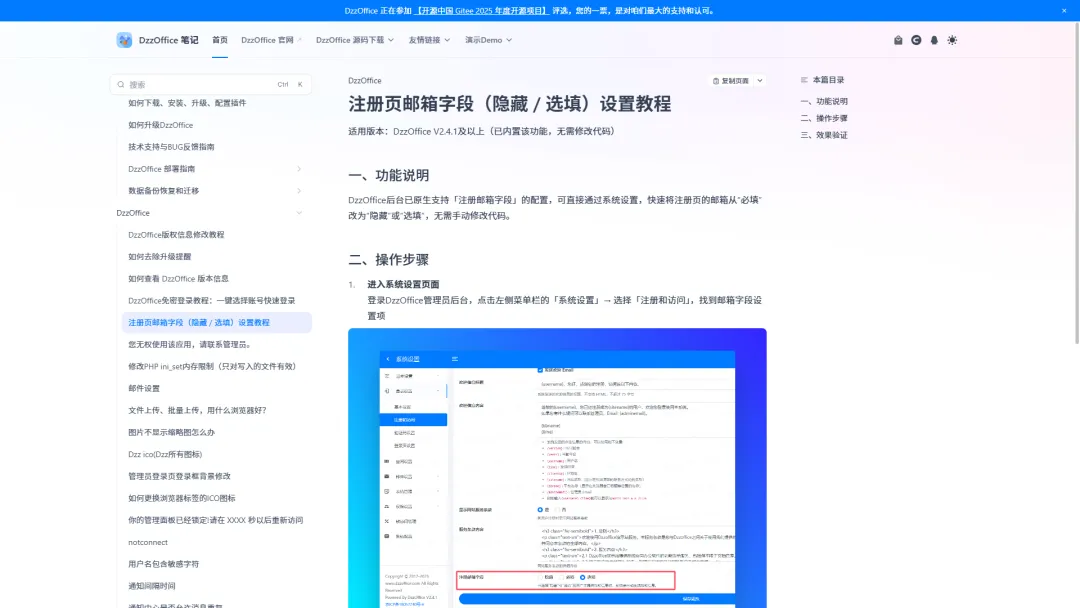Focus the 搜索 search input field
1080x608 pixels.
(211, 84)
